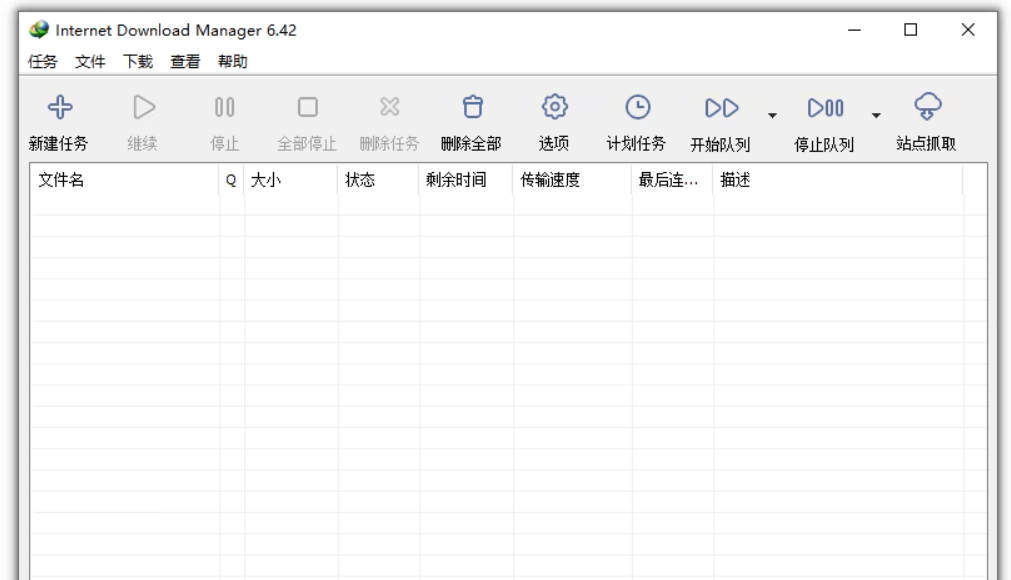Open the 下载 menu
Screen dimensions: 1011x580
pyautogui.click(x=138, y=62)
